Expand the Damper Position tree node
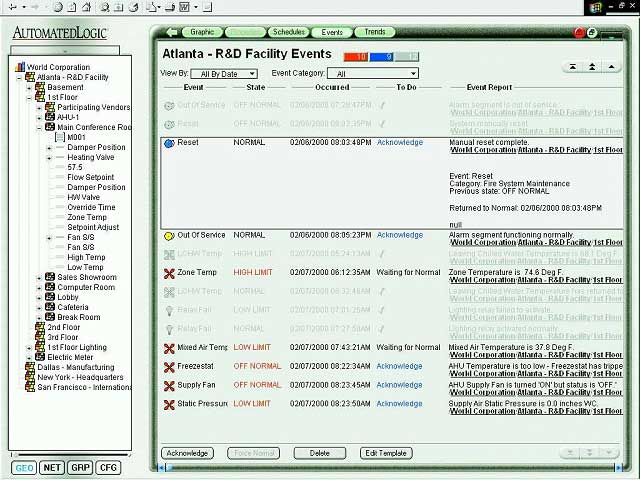 (x=49, y=148)
